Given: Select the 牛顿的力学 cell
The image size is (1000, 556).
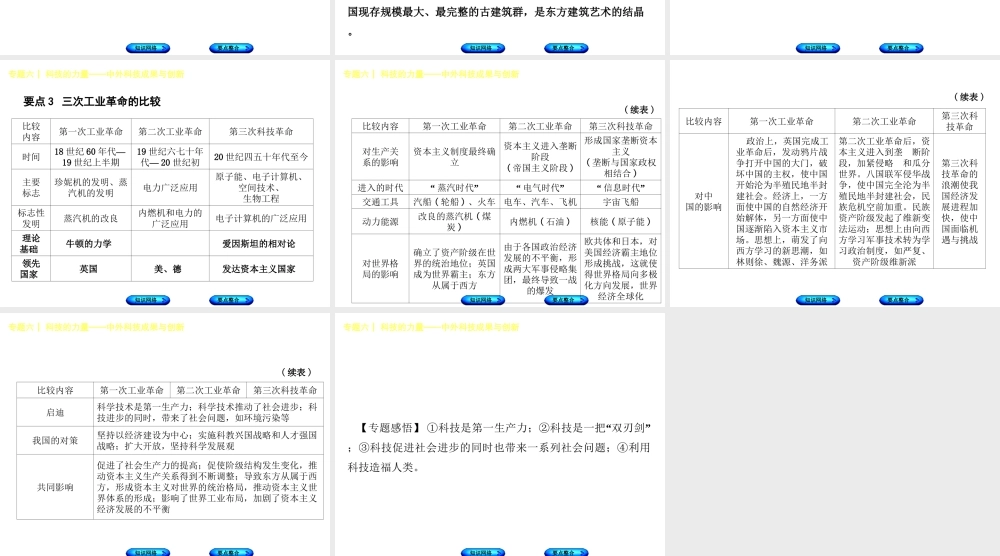Looking at the screenshot, I should point(91,244).
